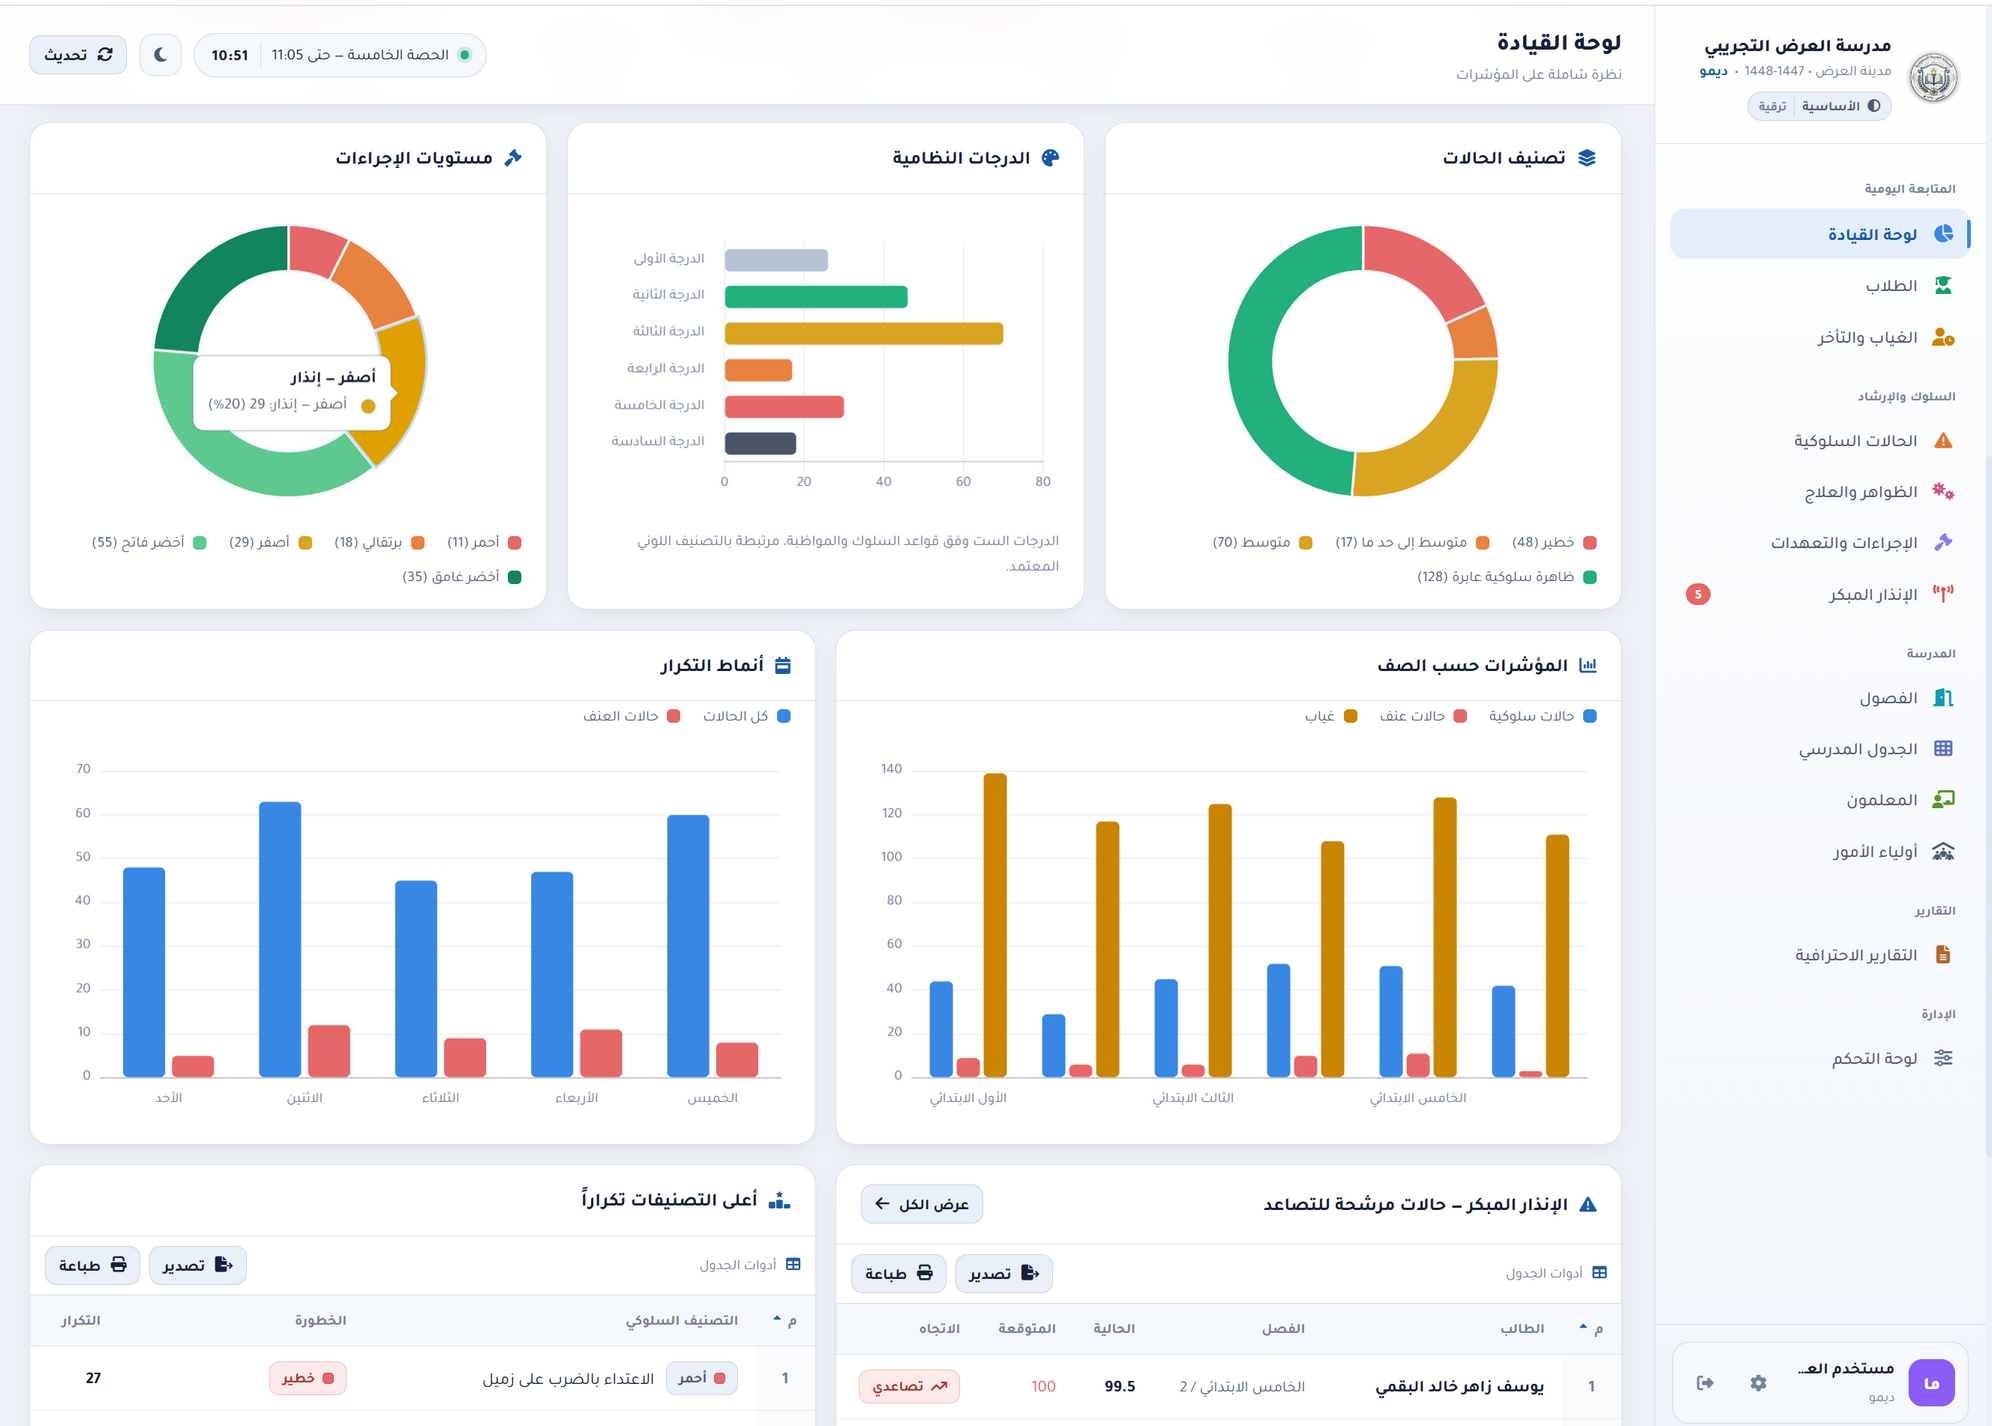Click student name يوسف زاهر خالد البقمي
Image resolution: width=1992 pixels, height=1426 pixels.
coord(1459,1386)
